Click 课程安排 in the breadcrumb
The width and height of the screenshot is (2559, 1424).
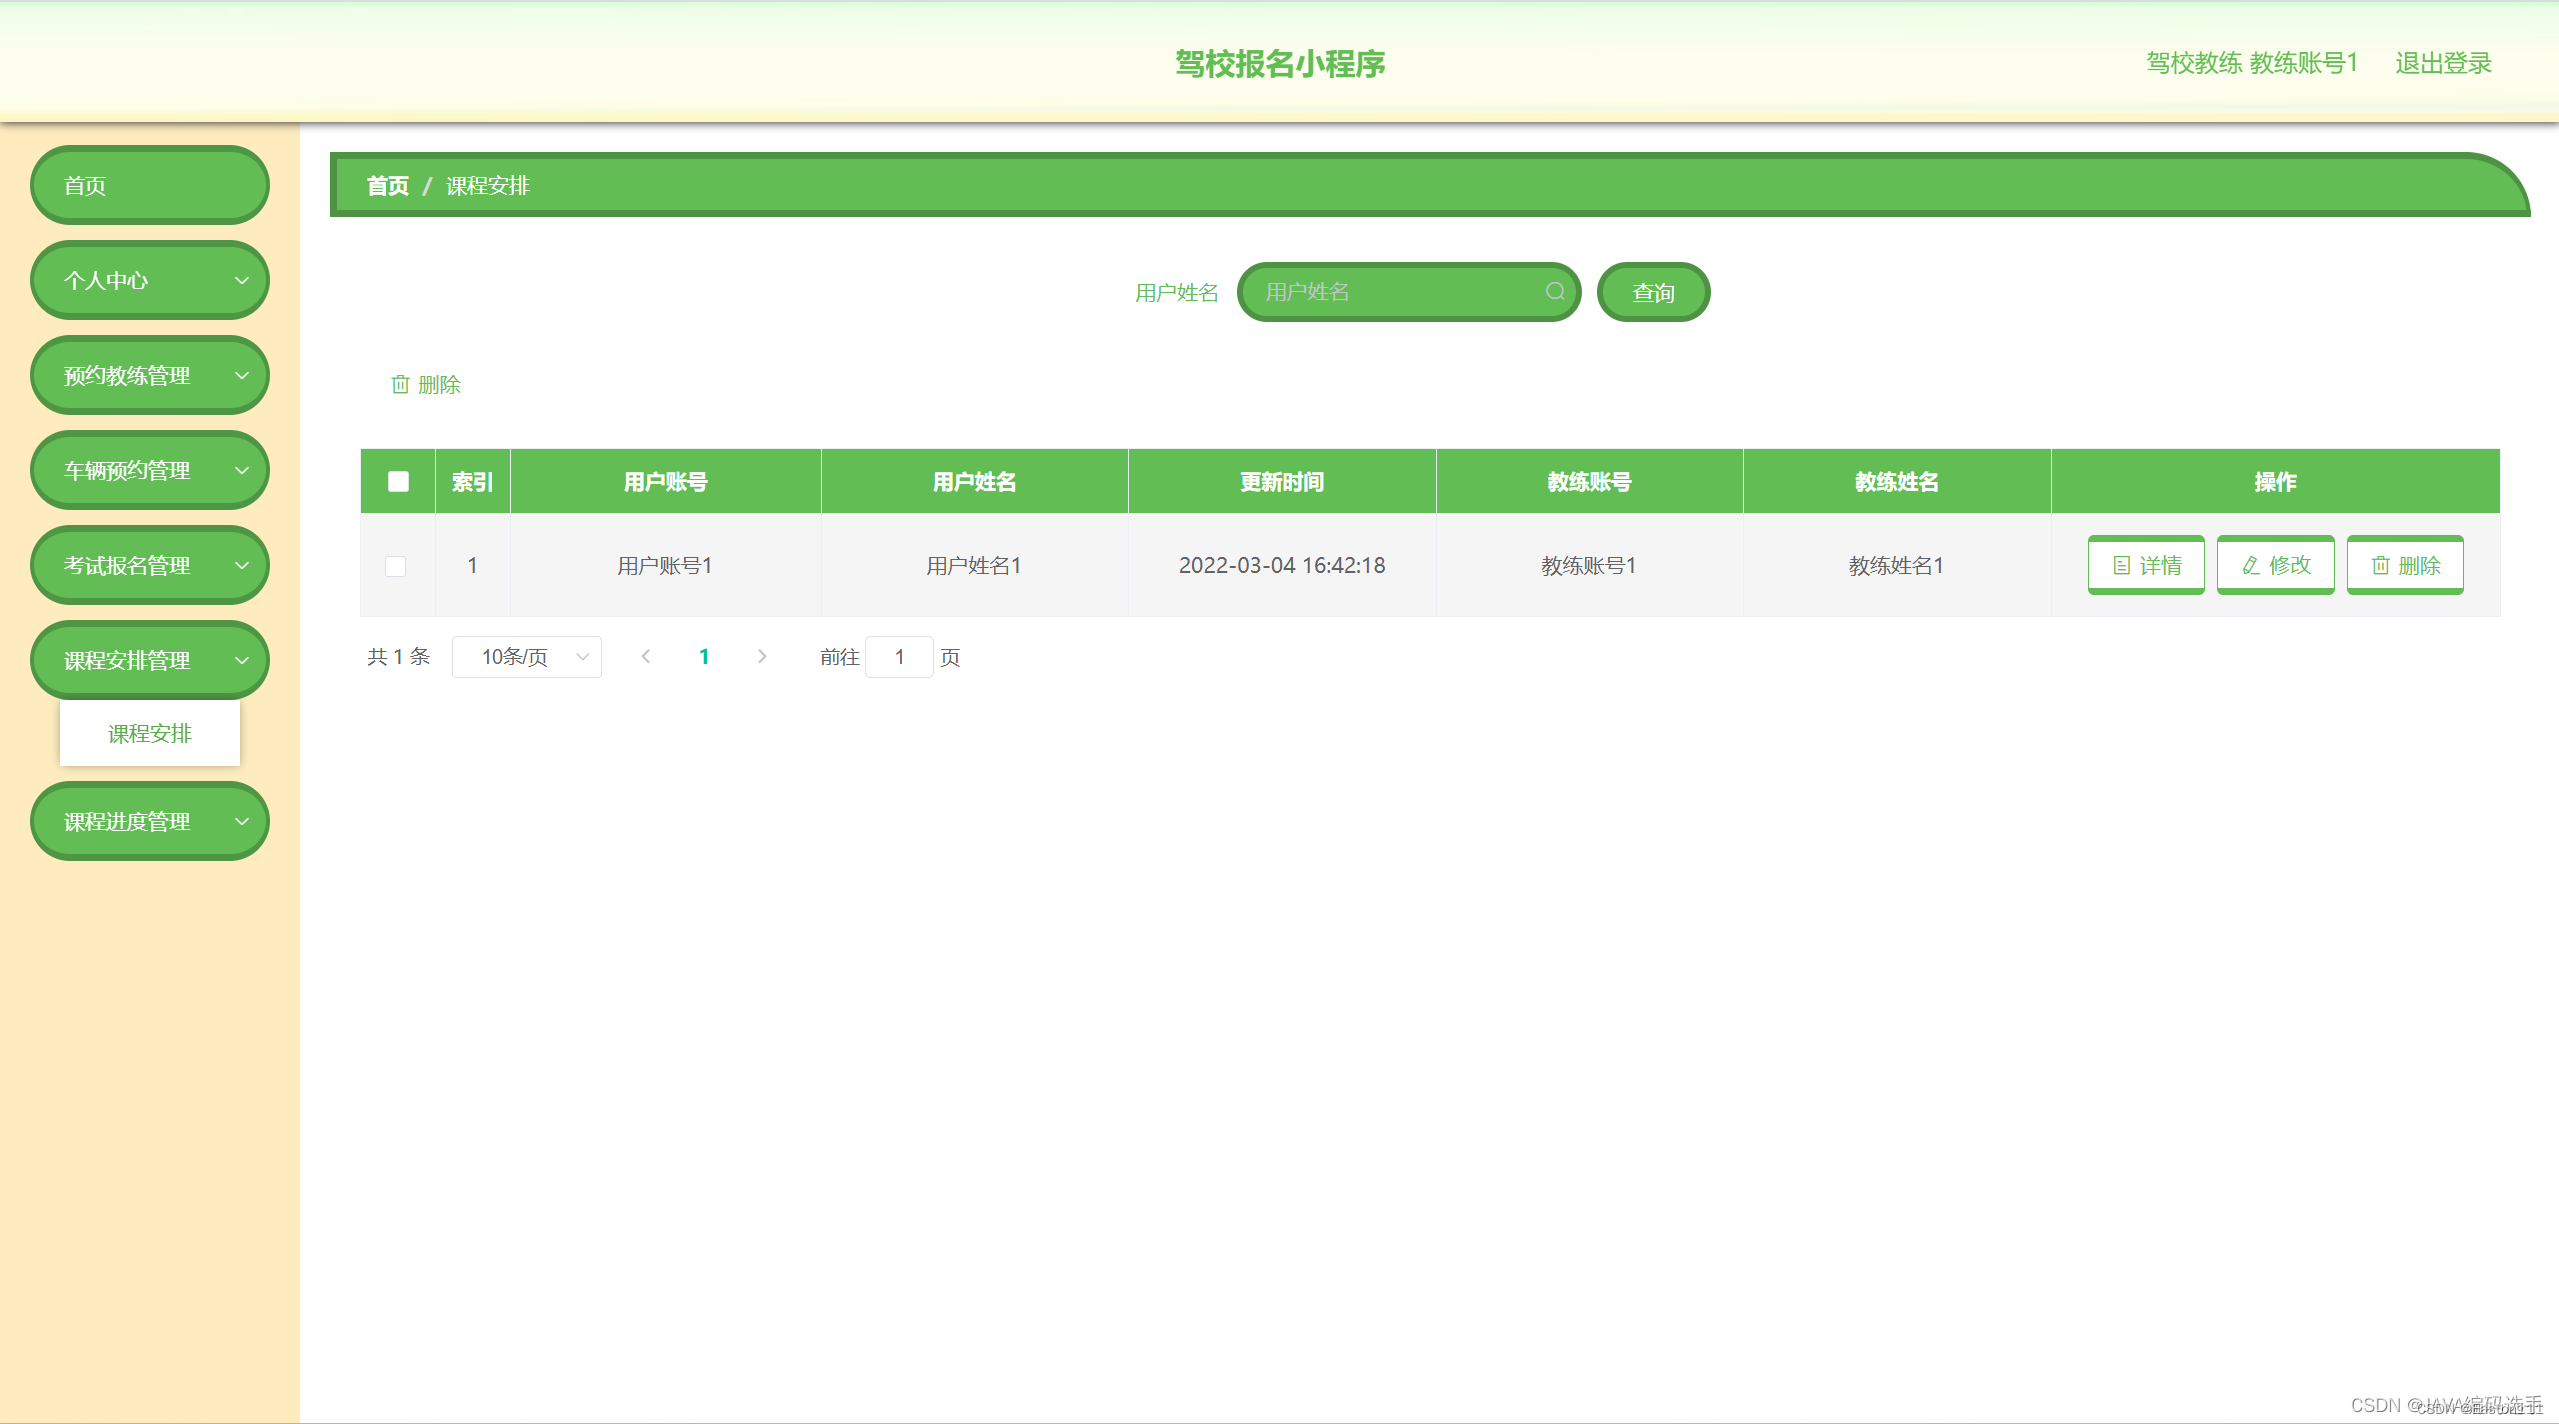coord(488,186)
